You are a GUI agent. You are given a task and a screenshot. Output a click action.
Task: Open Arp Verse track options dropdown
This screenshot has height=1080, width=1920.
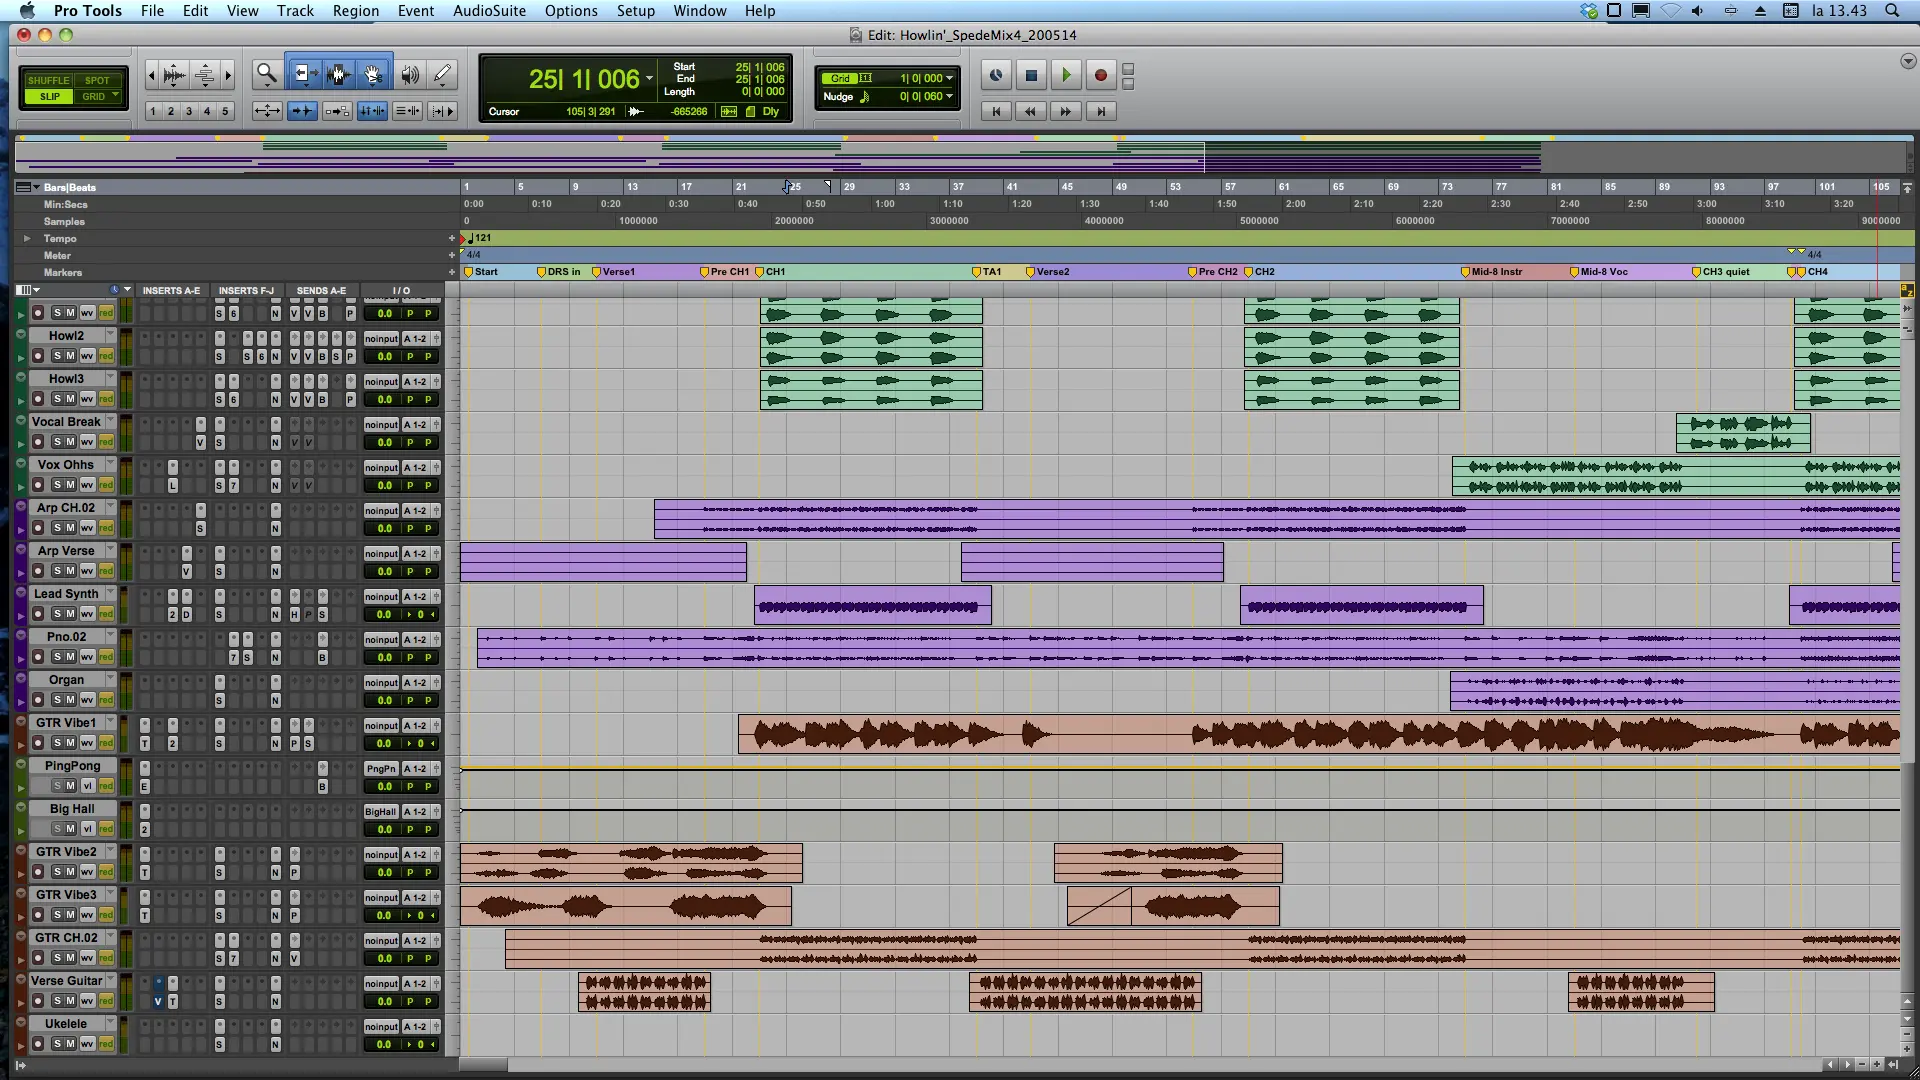(x=110, y=550)
